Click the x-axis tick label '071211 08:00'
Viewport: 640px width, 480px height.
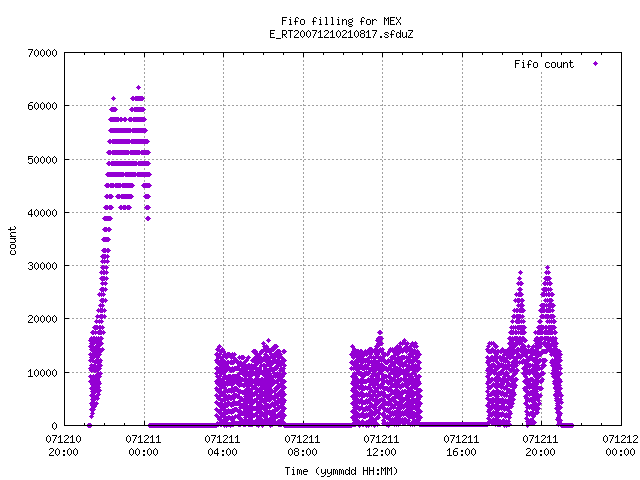(x=302, y=446)
